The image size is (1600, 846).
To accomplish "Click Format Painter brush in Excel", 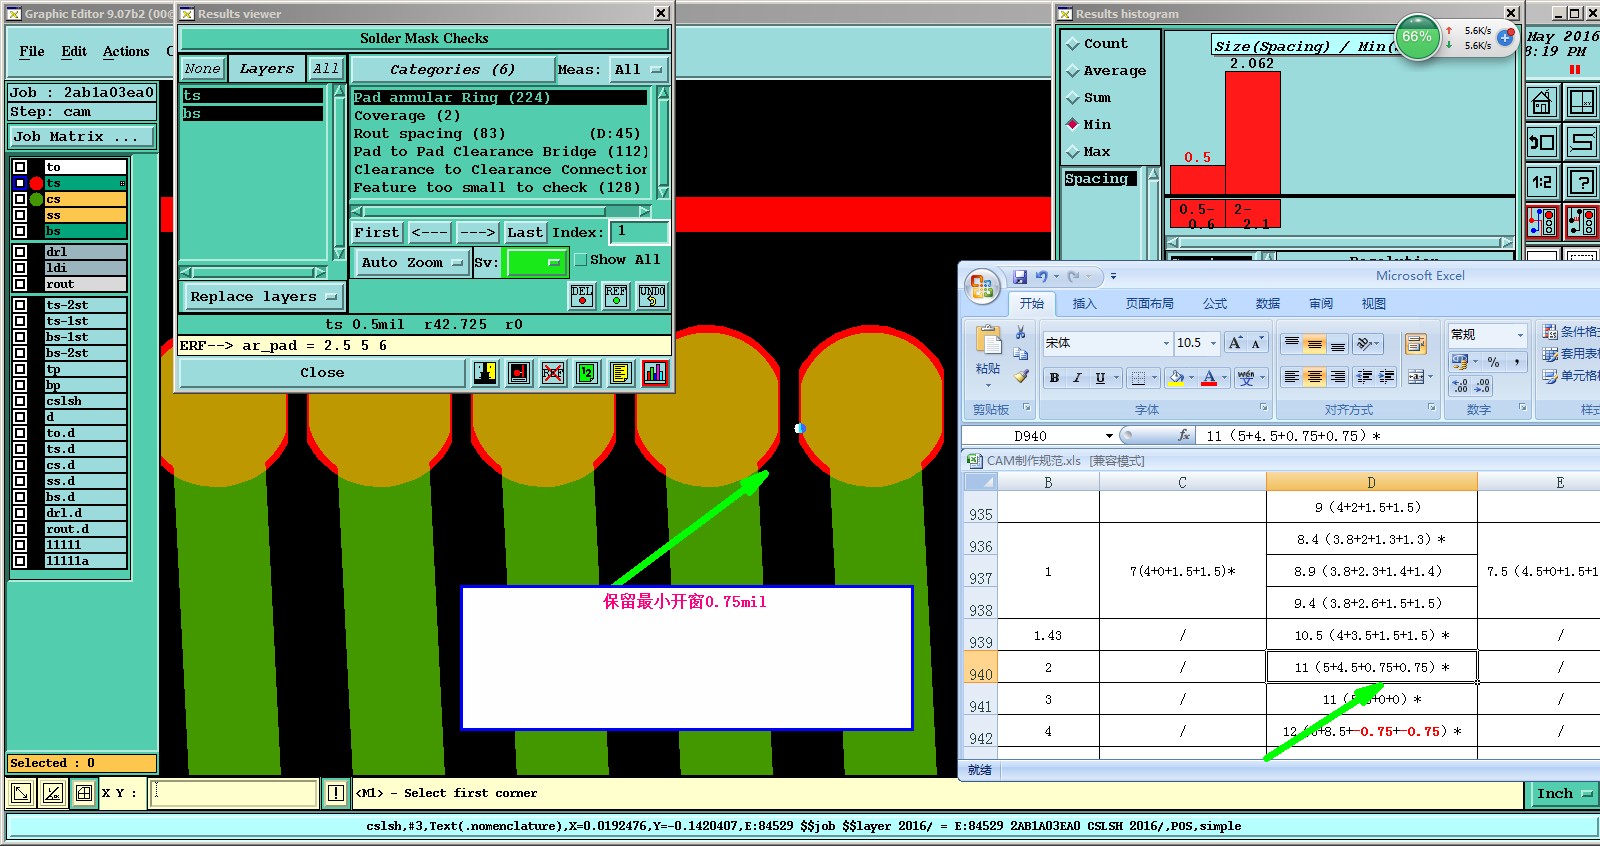I will coord(1020,377).
